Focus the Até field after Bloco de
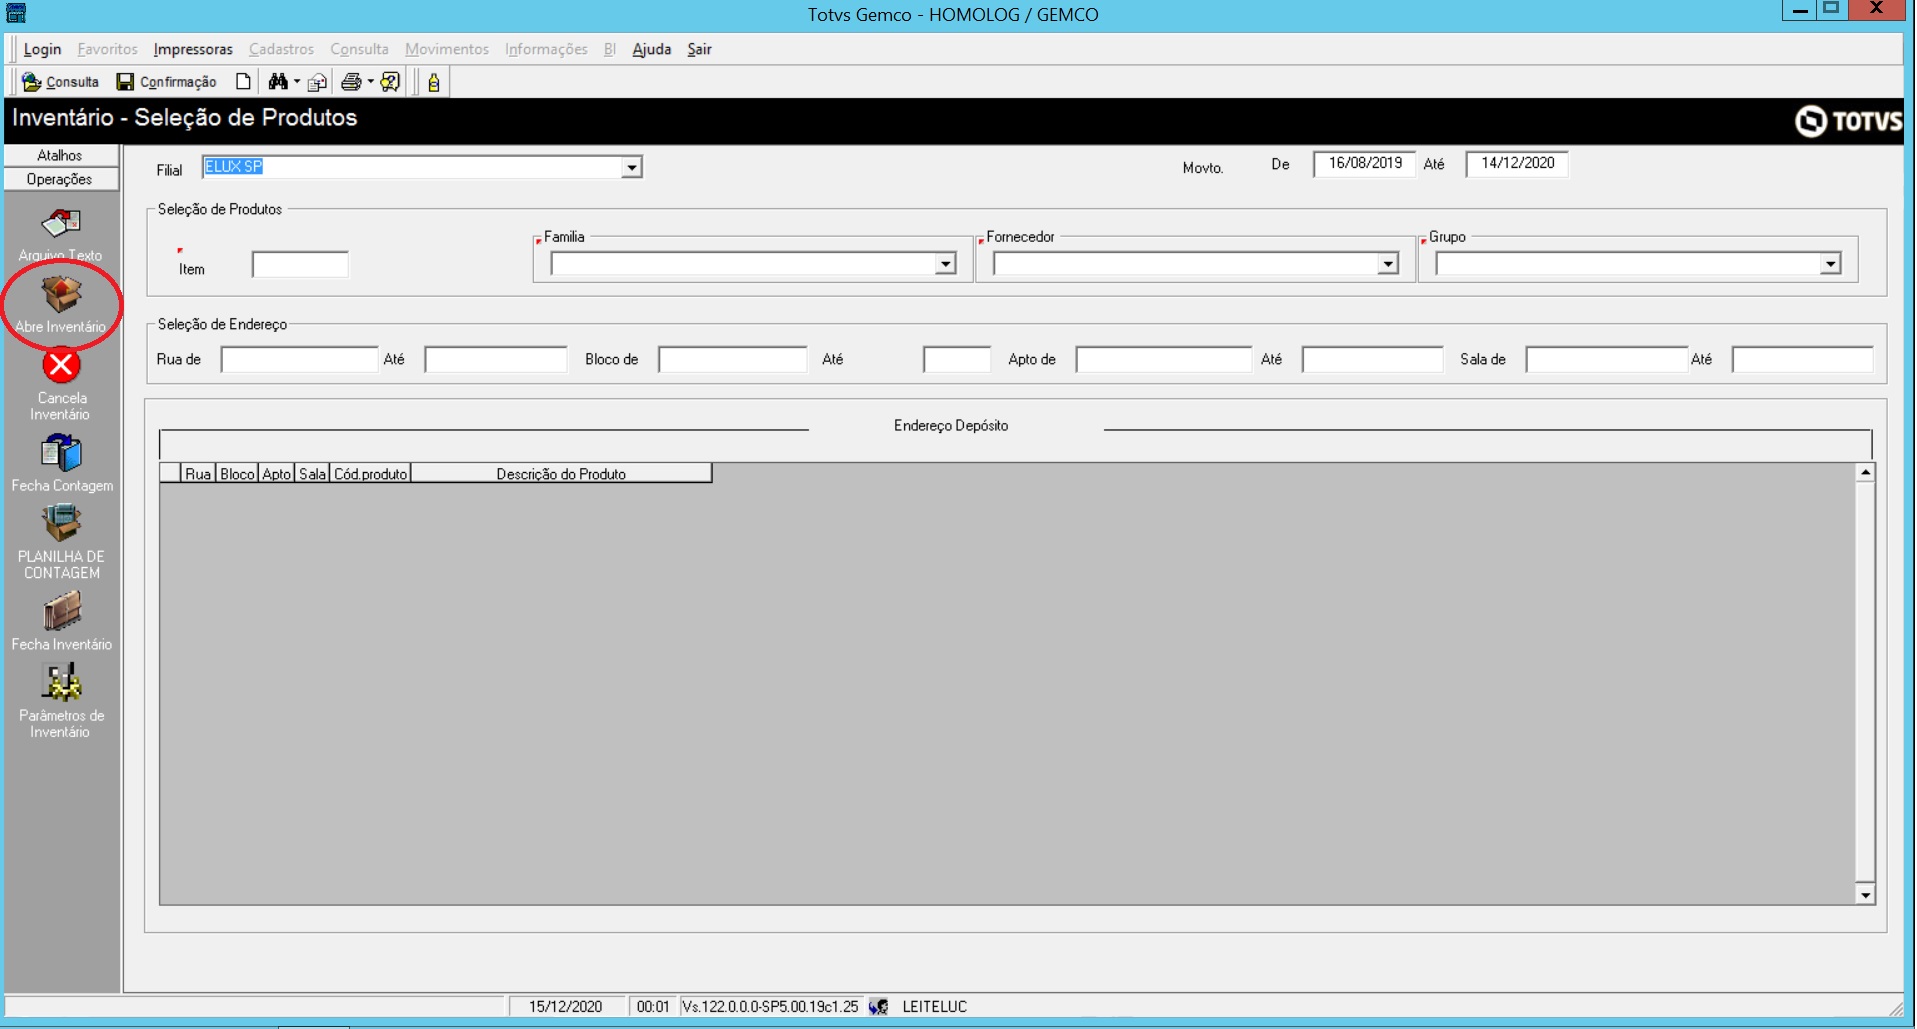Viewport: 1917px width, 1029px height. 957,359
